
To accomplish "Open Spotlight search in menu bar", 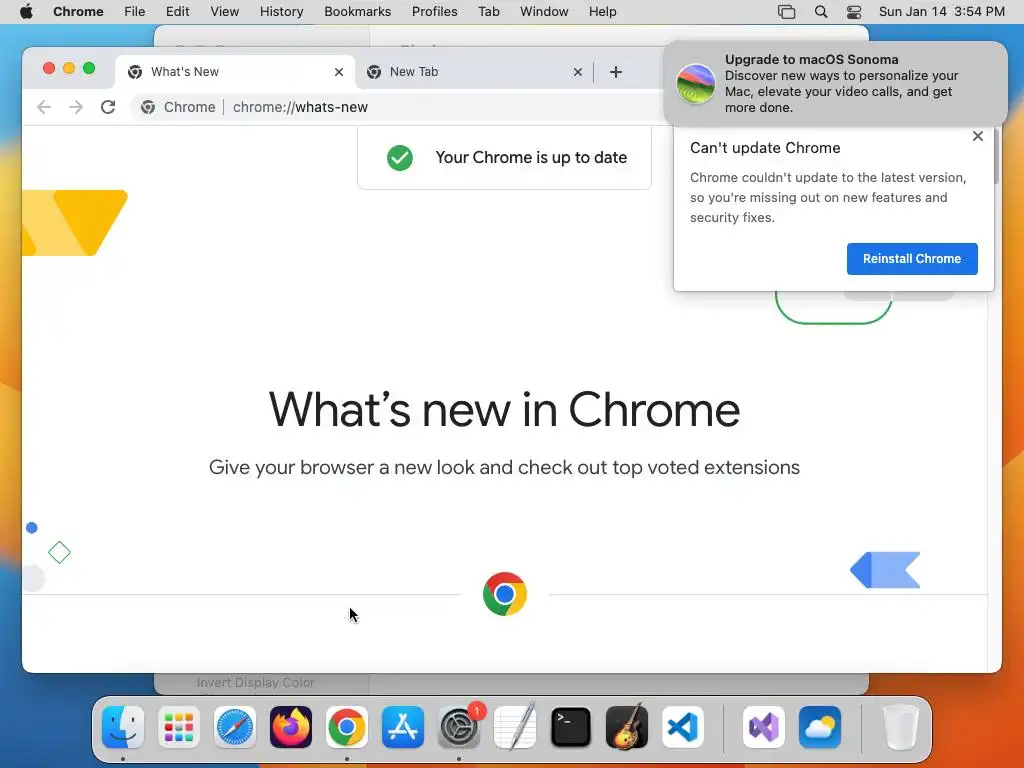I will click(x=821, y=12).
